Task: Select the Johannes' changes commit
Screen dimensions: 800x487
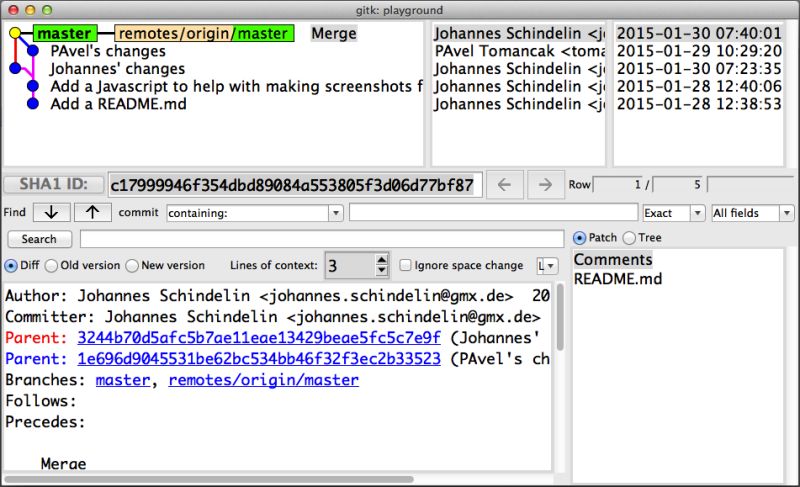Action: tap(117, 68)
